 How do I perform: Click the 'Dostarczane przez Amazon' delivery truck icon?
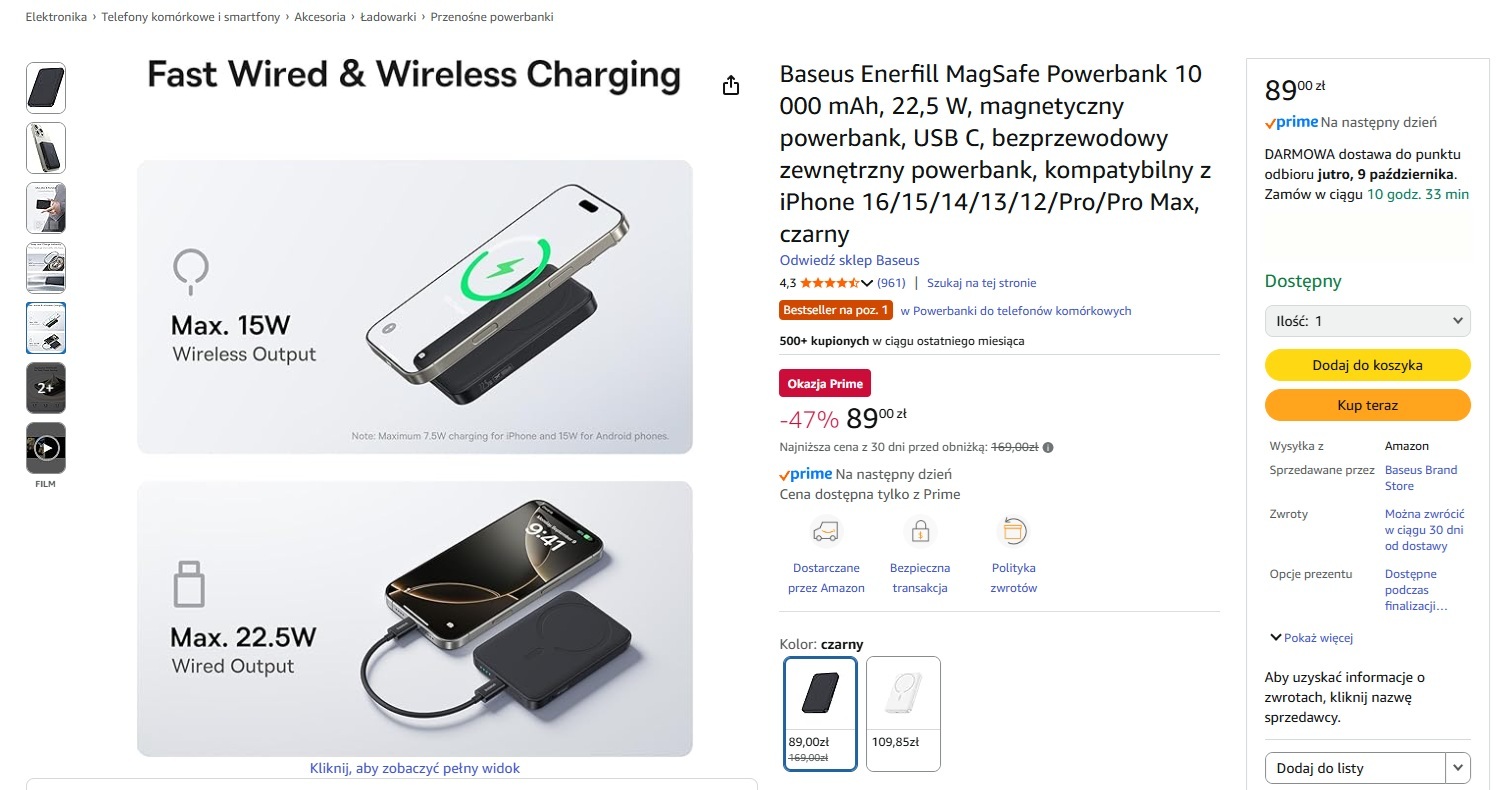tap(826, 531)
